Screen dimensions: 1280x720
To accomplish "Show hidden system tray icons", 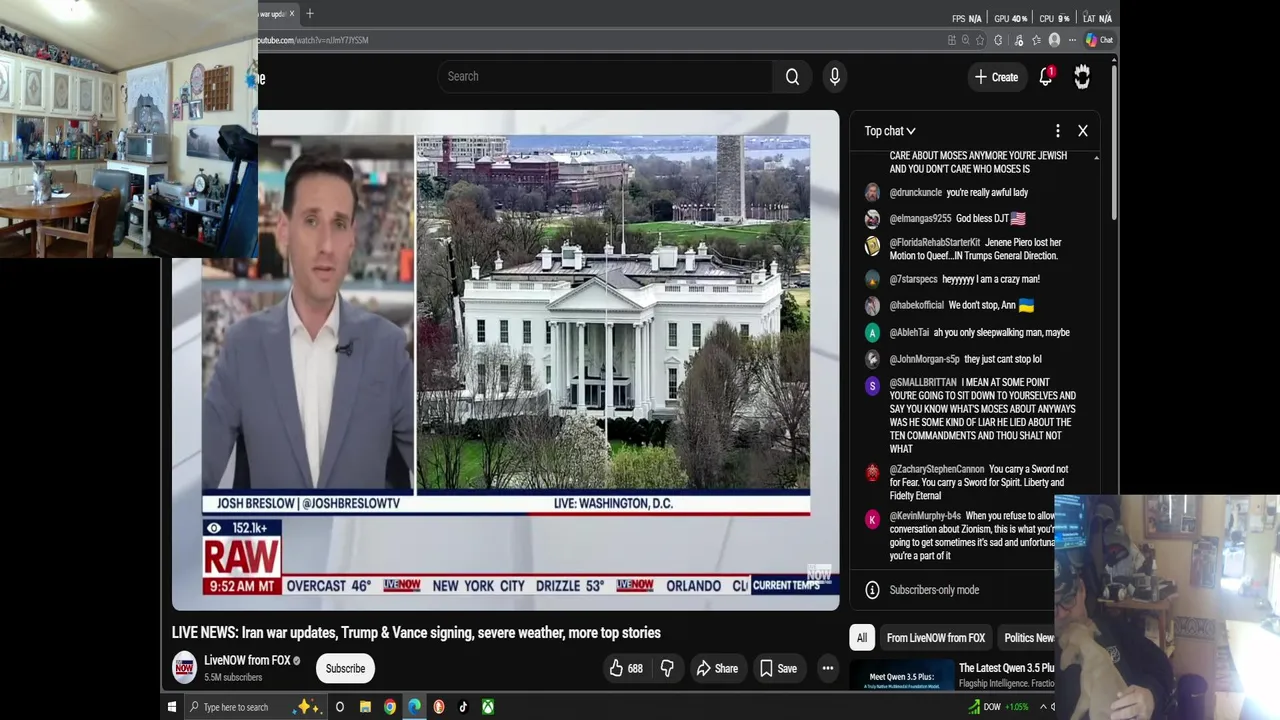I will [1043, 707].
